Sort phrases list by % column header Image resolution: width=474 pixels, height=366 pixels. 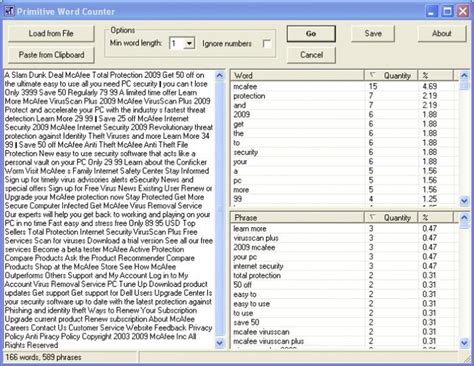point(436,218)
